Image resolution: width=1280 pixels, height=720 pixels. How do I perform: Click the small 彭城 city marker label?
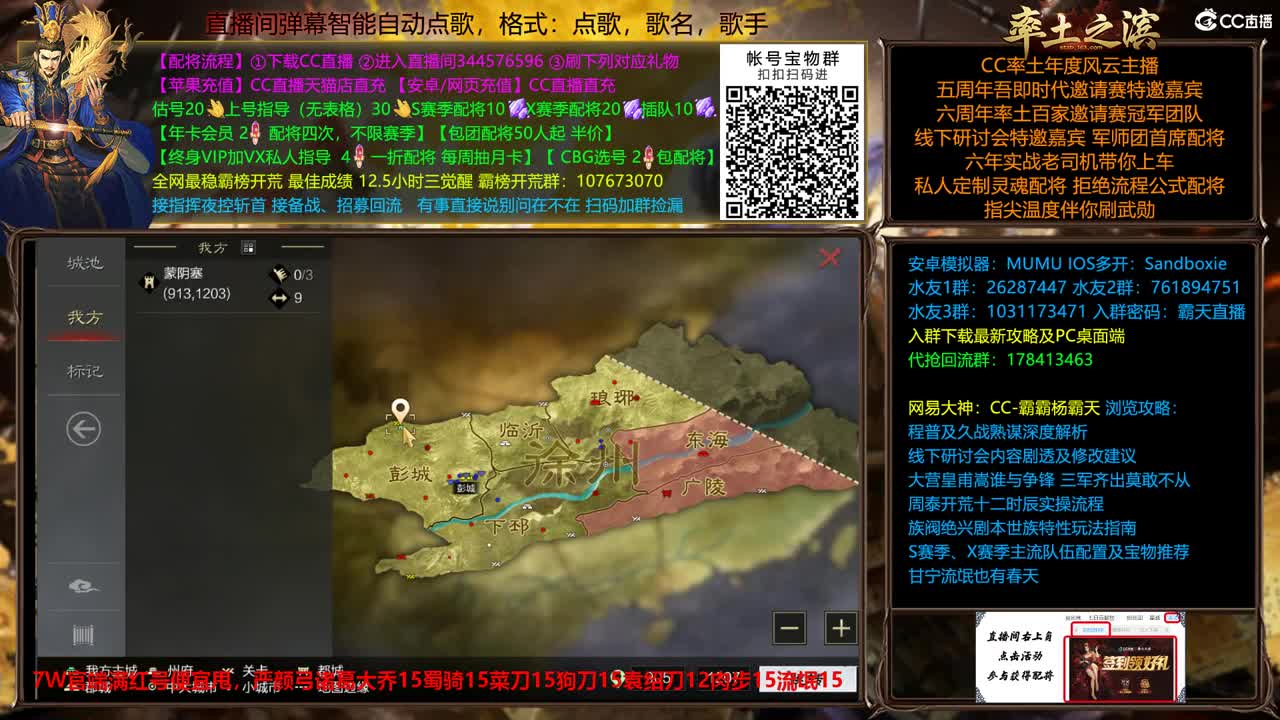point(466,489)
